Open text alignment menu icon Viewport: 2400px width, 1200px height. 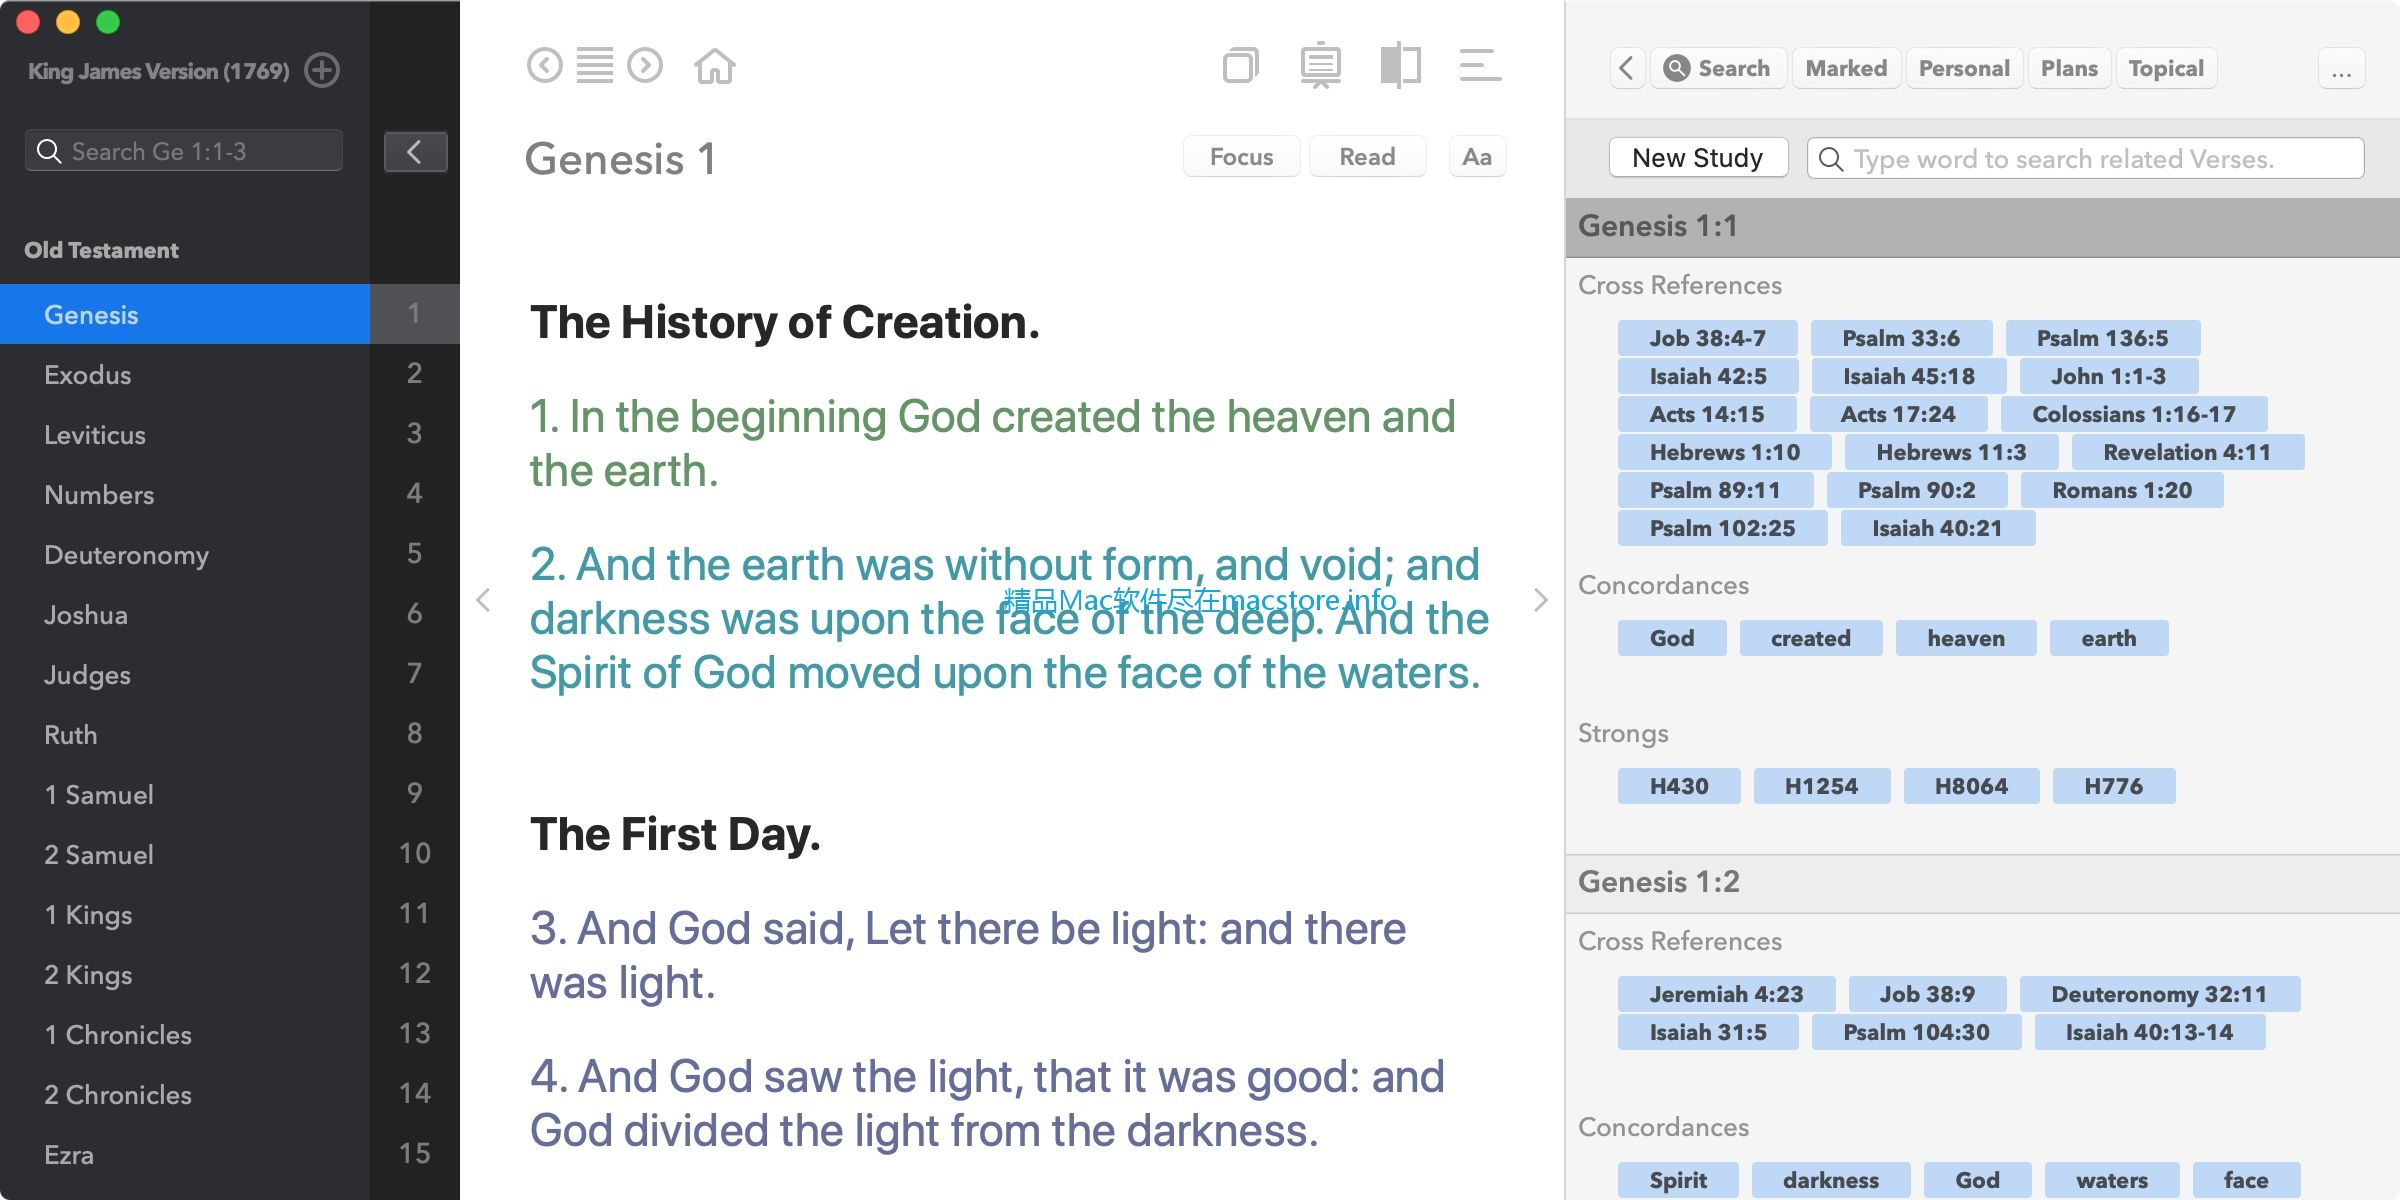coord(1480,66)
